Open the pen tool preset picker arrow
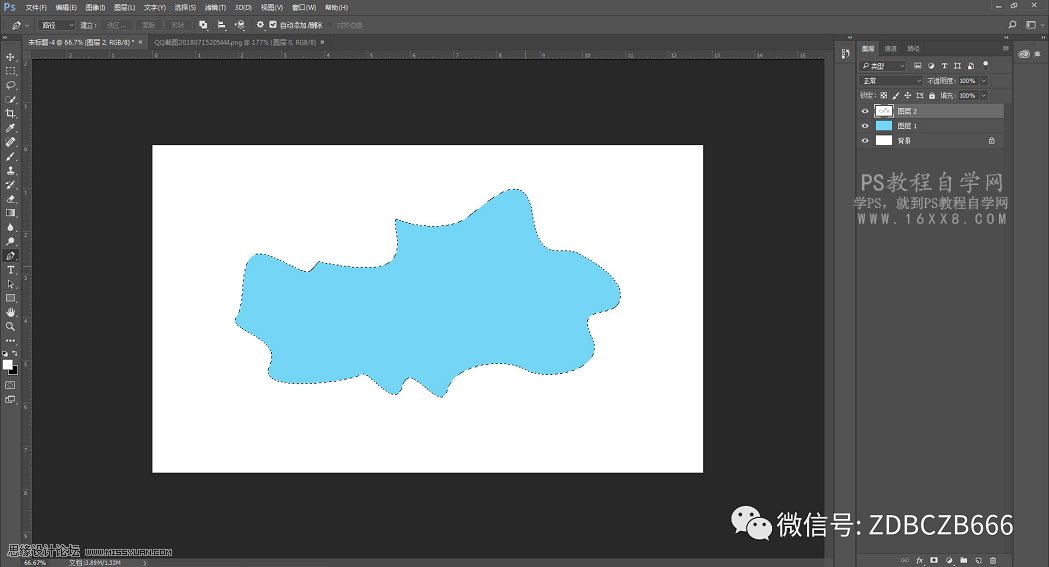Viewport: 1049px width, 567px height. 27,25
